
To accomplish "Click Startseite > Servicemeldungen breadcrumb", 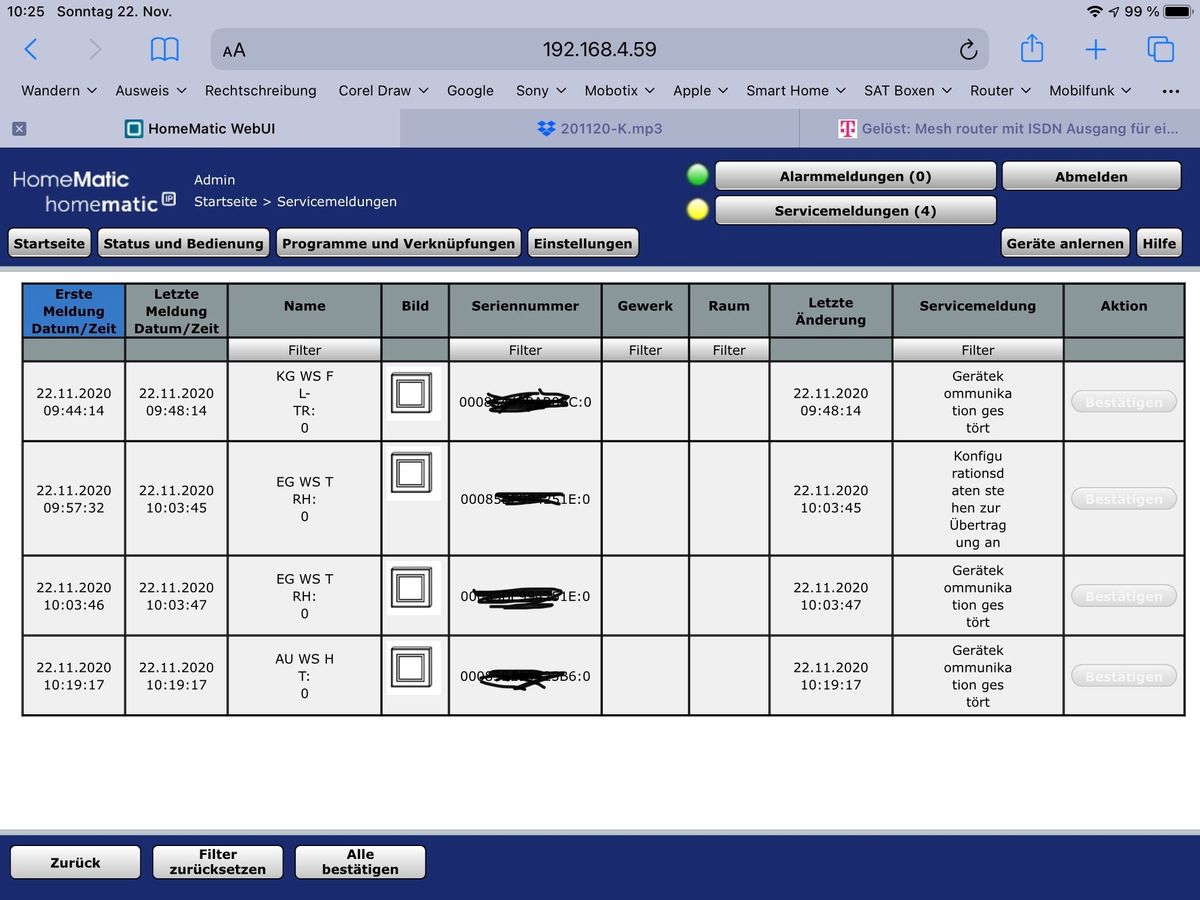I will pos(295,202).
